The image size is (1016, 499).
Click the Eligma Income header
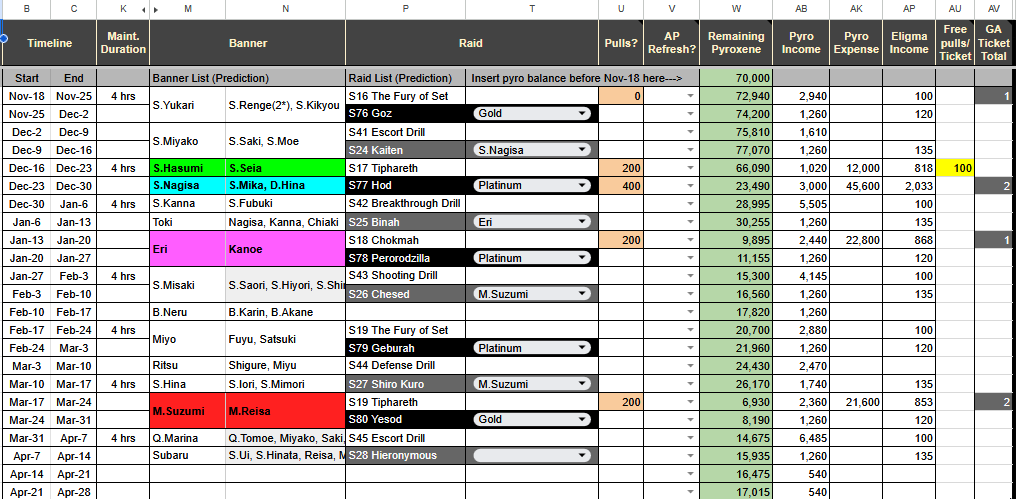point(910,43)
